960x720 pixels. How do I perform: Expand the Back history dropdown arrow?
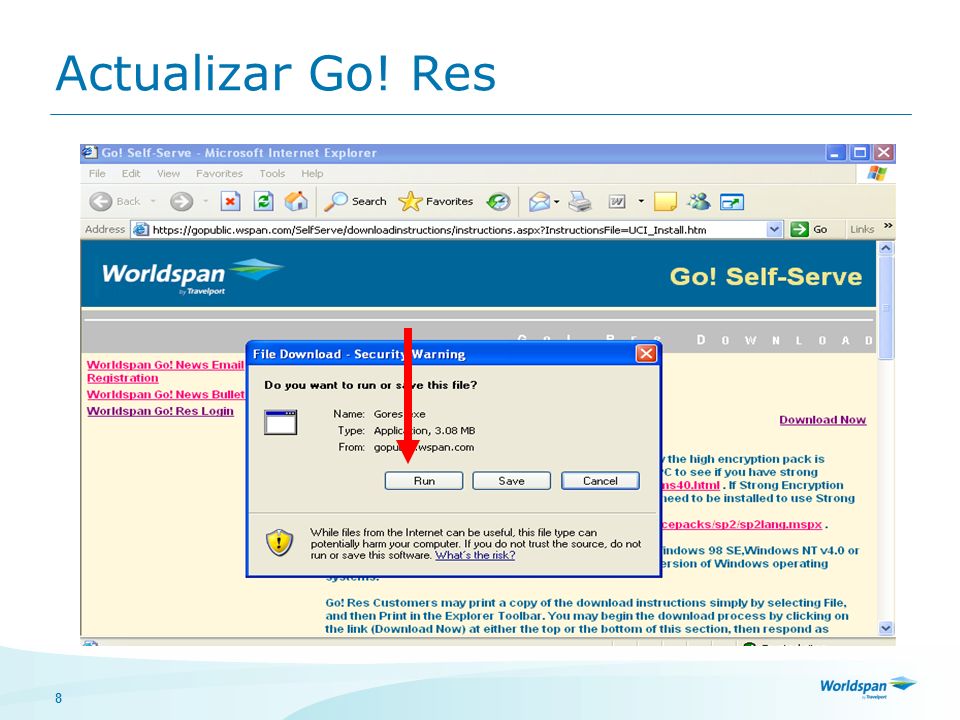click(x=153, y=201)
